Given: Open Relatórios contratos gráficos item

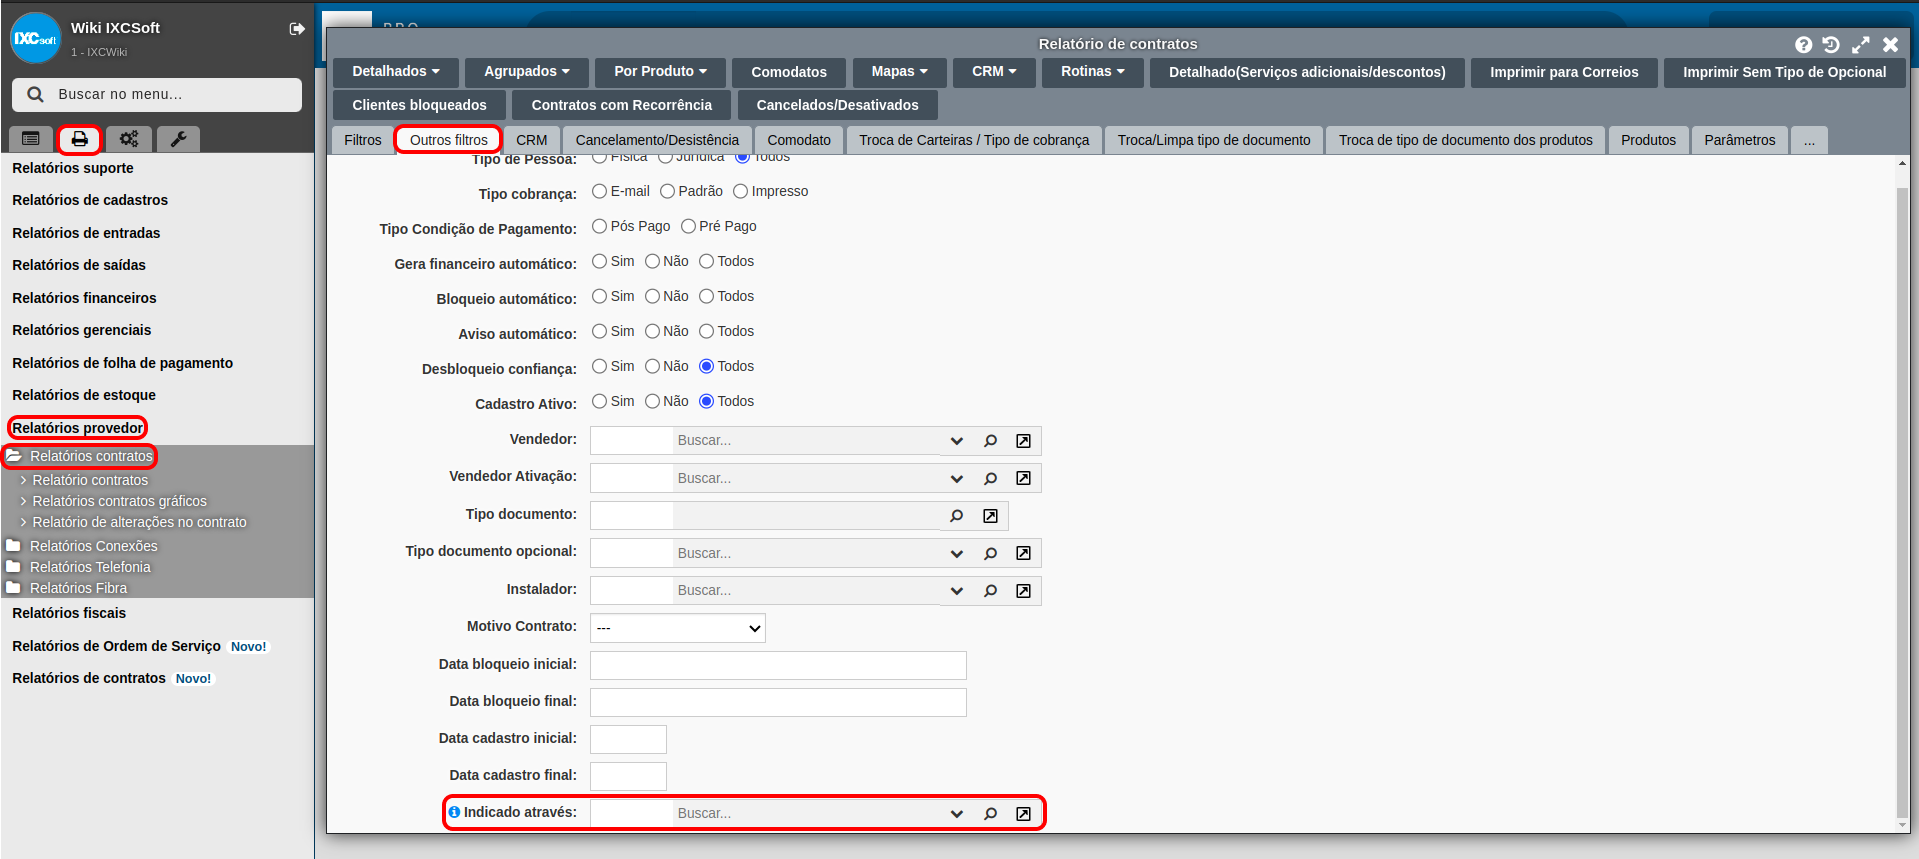Looking at the screenshot, I should [119, 501].
